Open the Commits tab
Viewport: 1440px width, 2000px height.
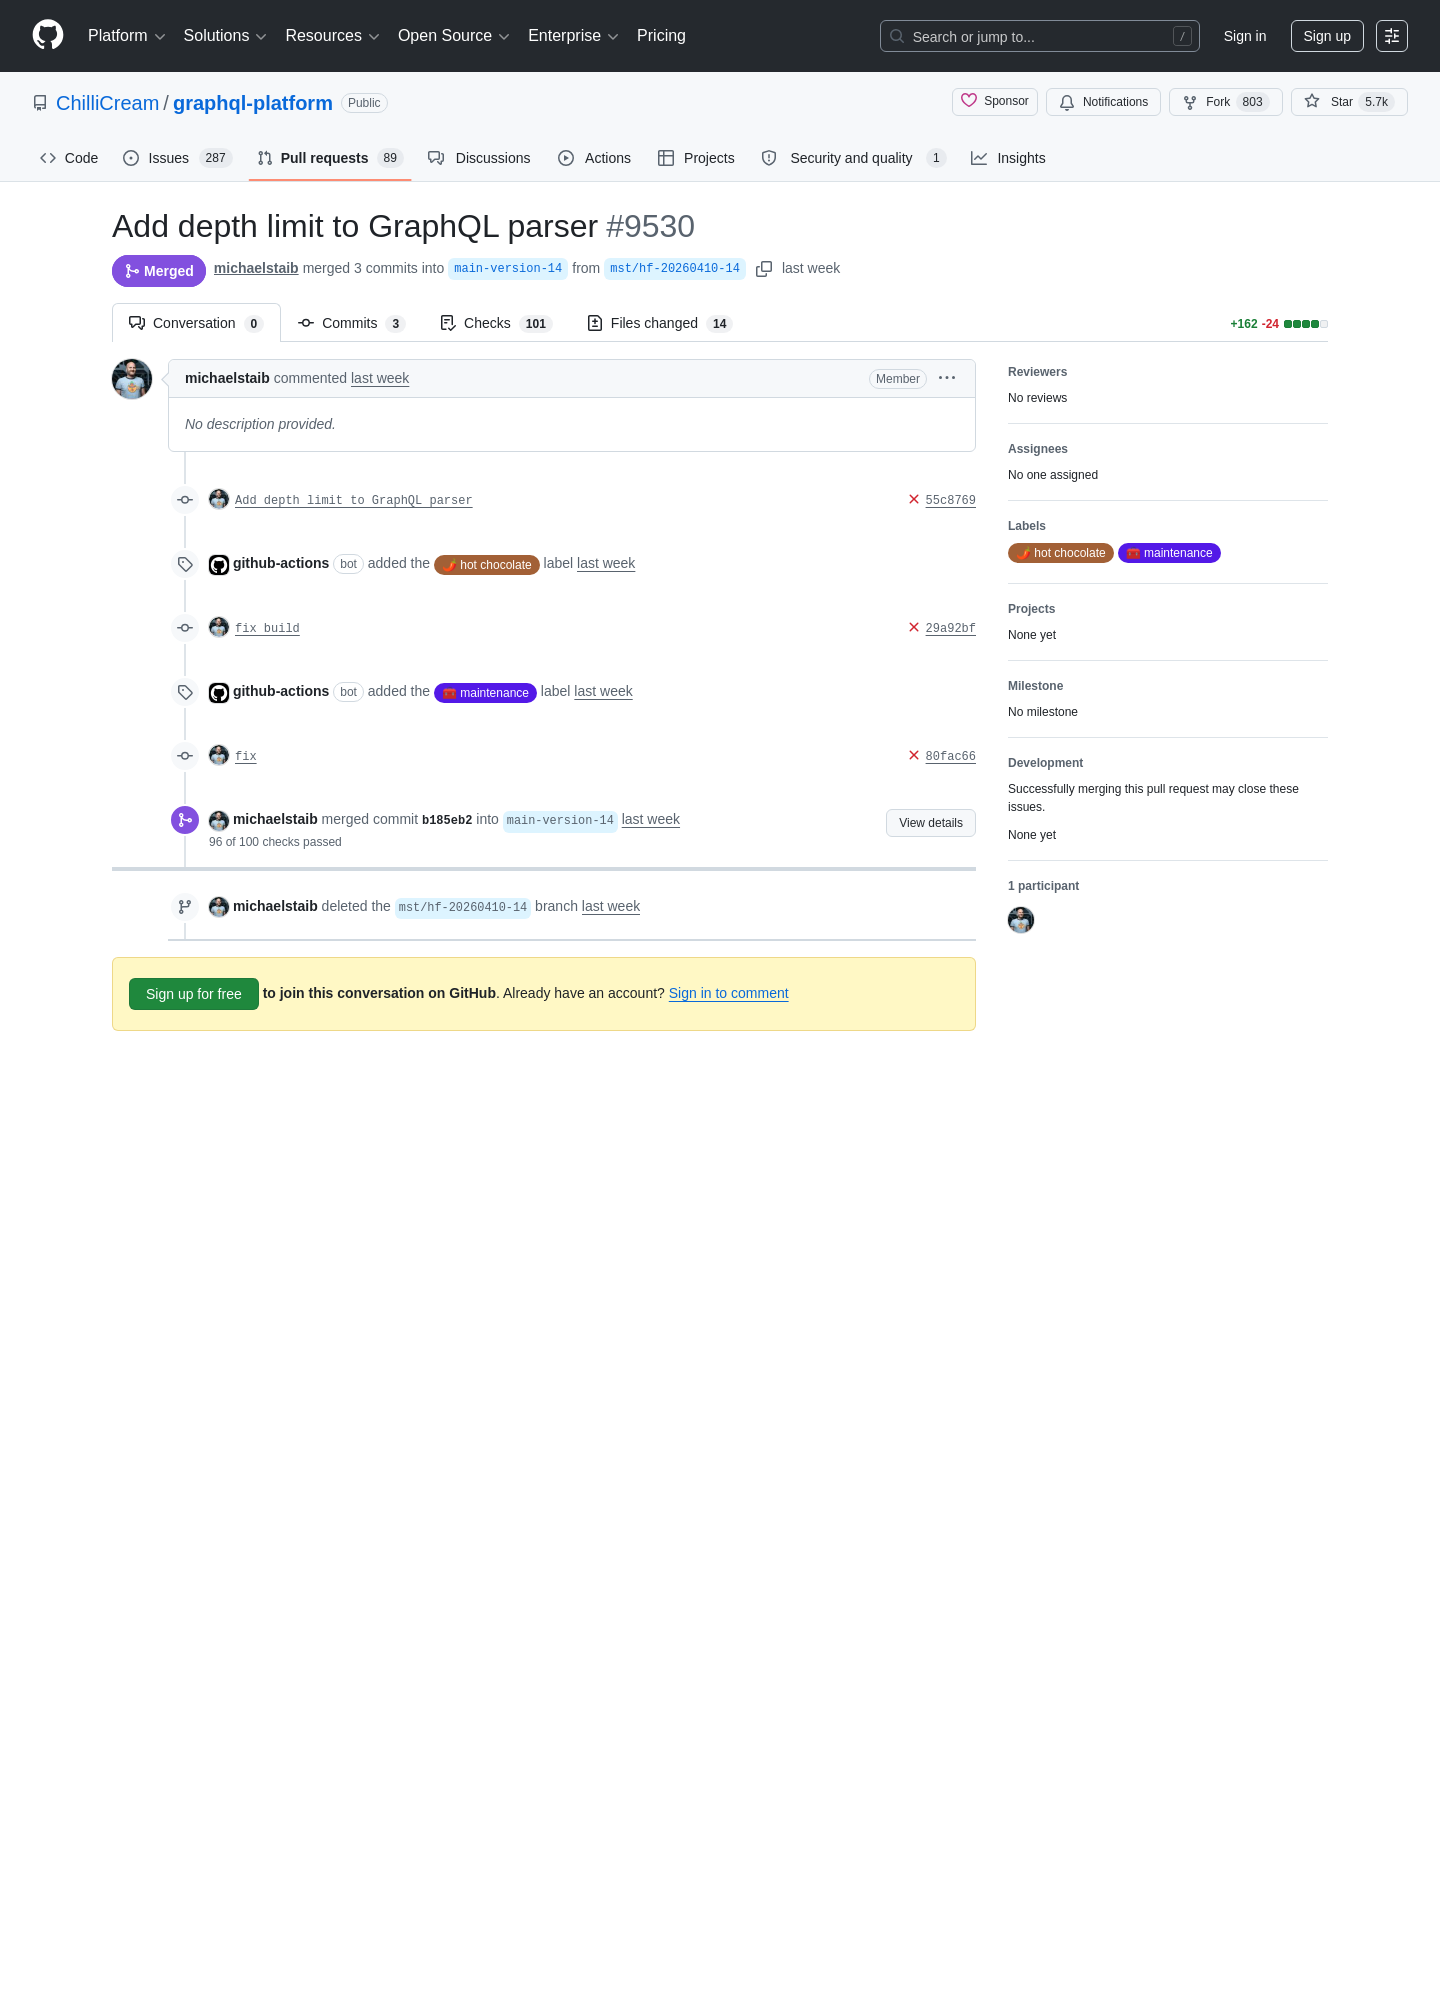[351, 323]
